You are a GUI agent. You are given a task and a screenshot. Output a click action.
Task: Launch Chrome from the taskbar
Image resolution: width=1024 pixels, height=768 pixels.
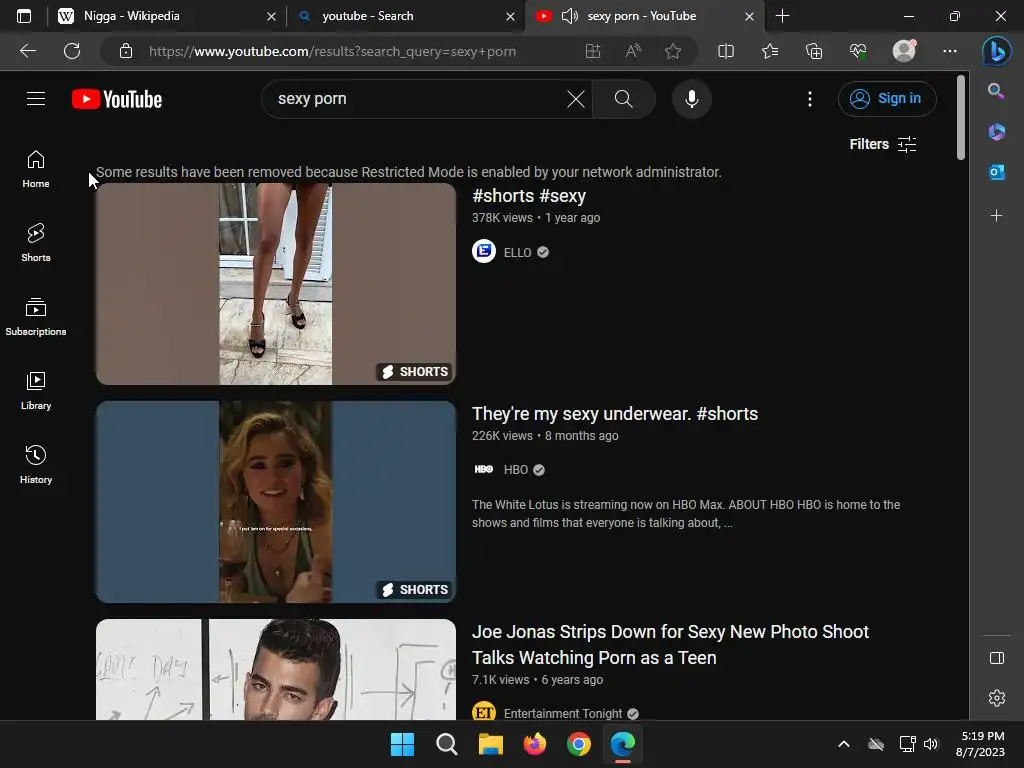pyautogui.click(x=579, y=744)
